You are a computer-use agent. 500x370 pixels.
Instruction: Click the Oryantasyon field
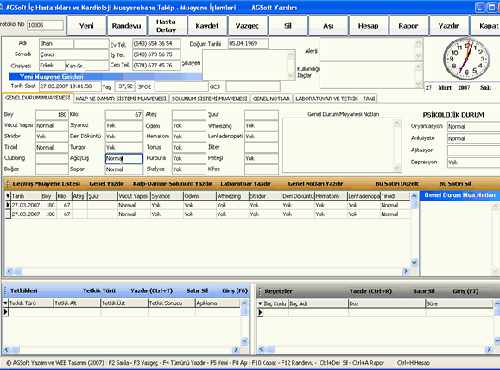point(473,127)
